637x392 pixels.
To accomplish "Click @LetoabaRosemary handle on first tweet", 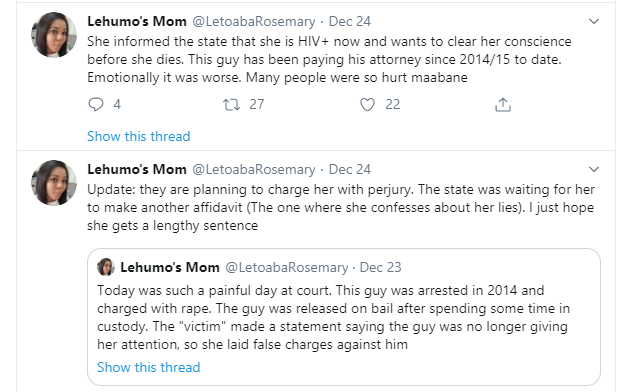I will click(x=254, y=21).
